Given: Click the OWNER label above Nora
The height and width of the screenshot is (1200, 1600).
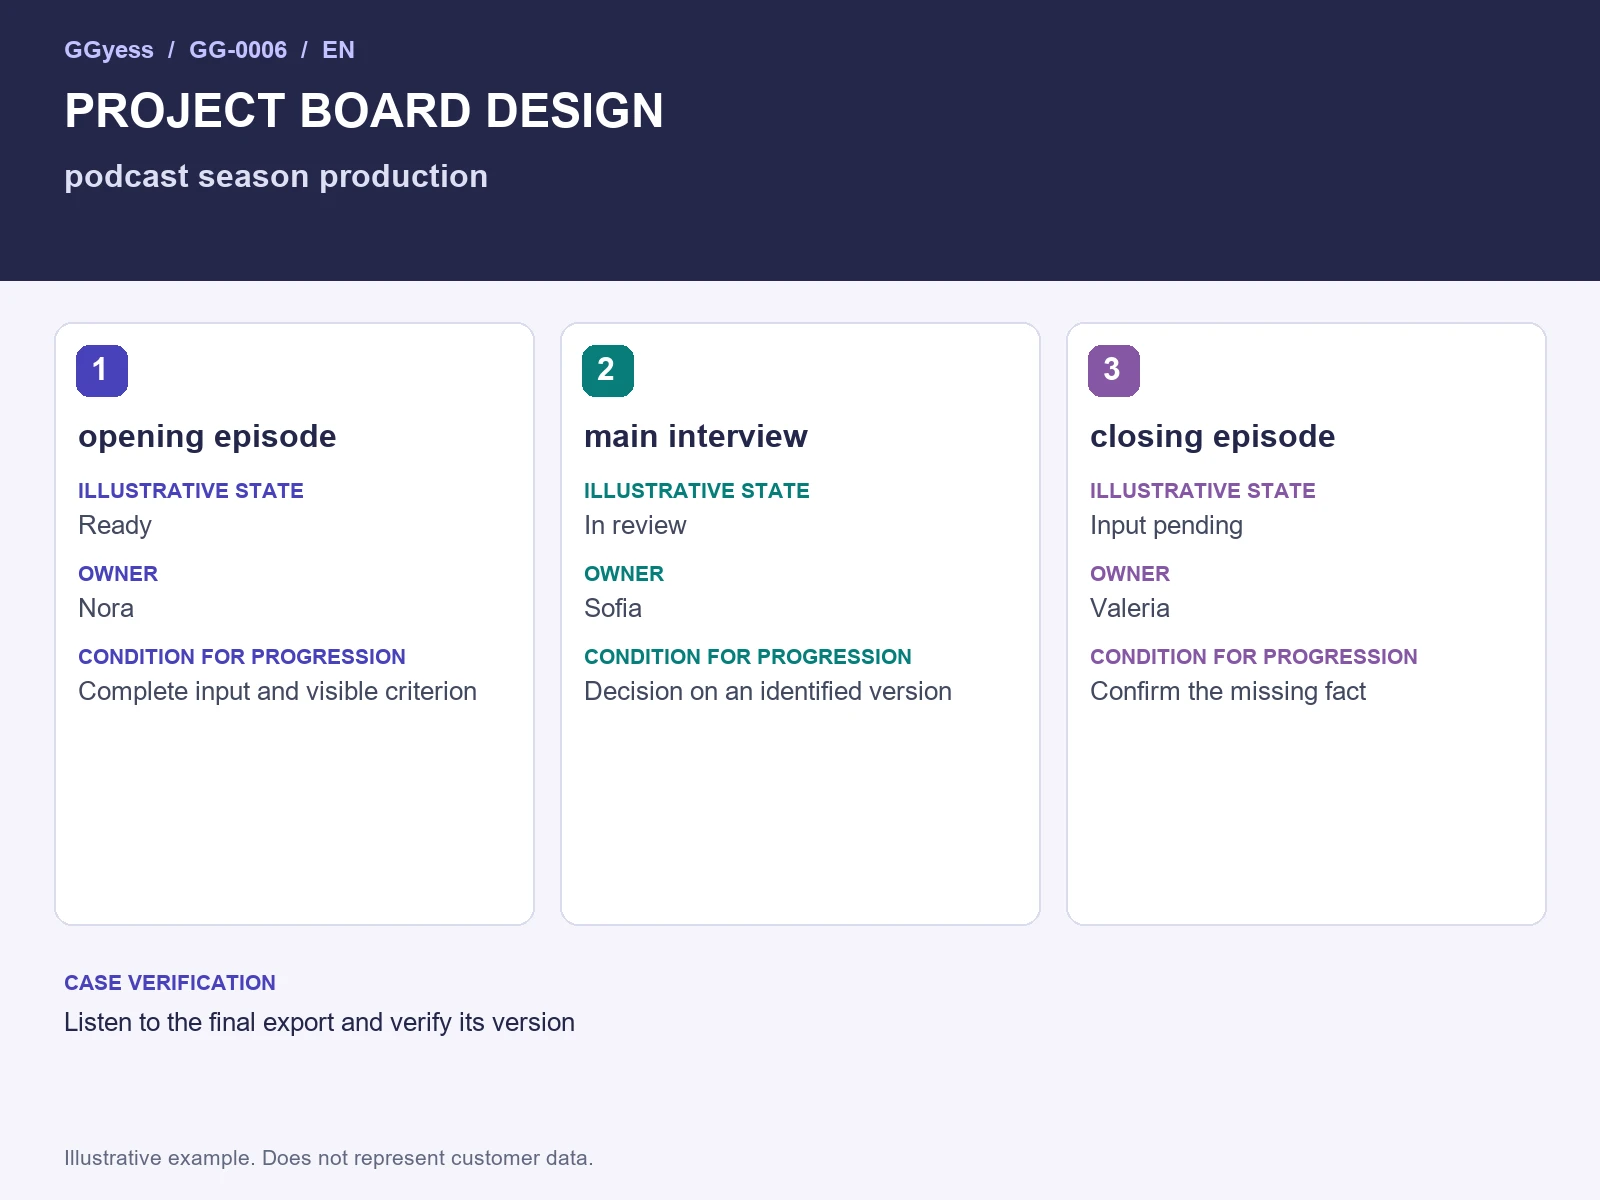Looking at the screenshot, I should [118, 574].
